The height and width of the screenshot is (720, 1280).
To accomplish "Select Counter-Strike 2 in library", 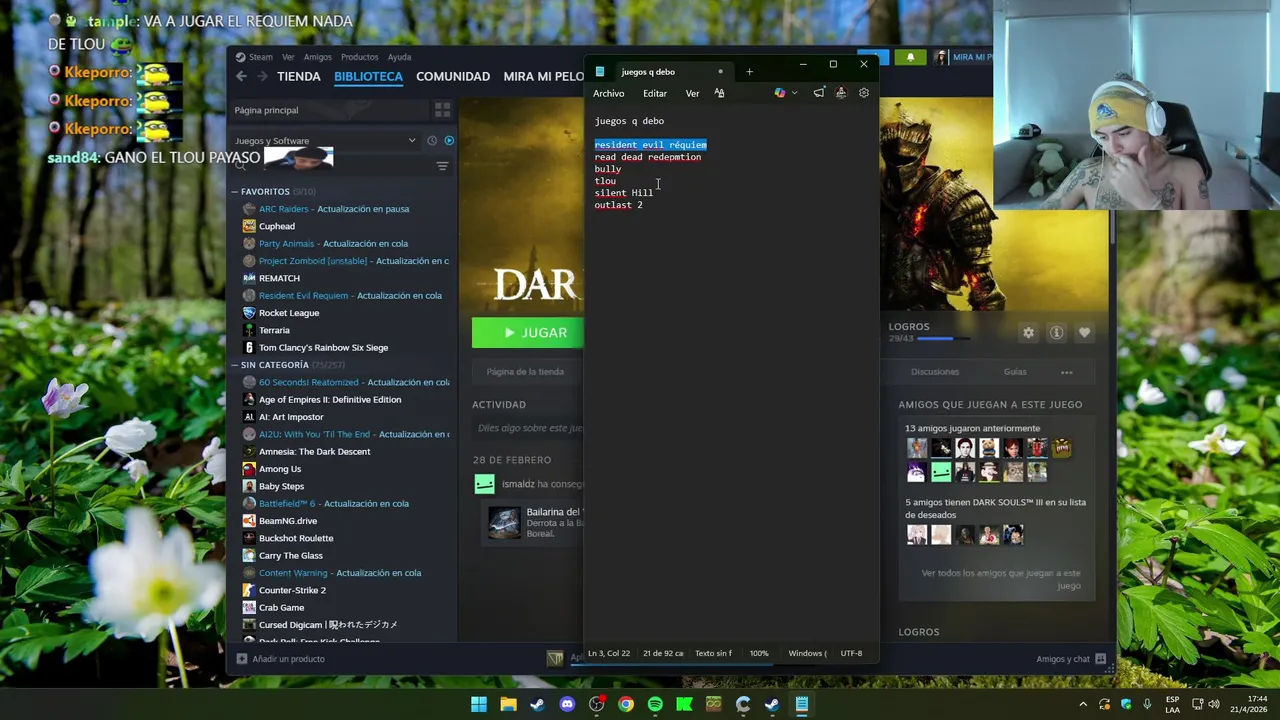I will (x=292, y=590).
